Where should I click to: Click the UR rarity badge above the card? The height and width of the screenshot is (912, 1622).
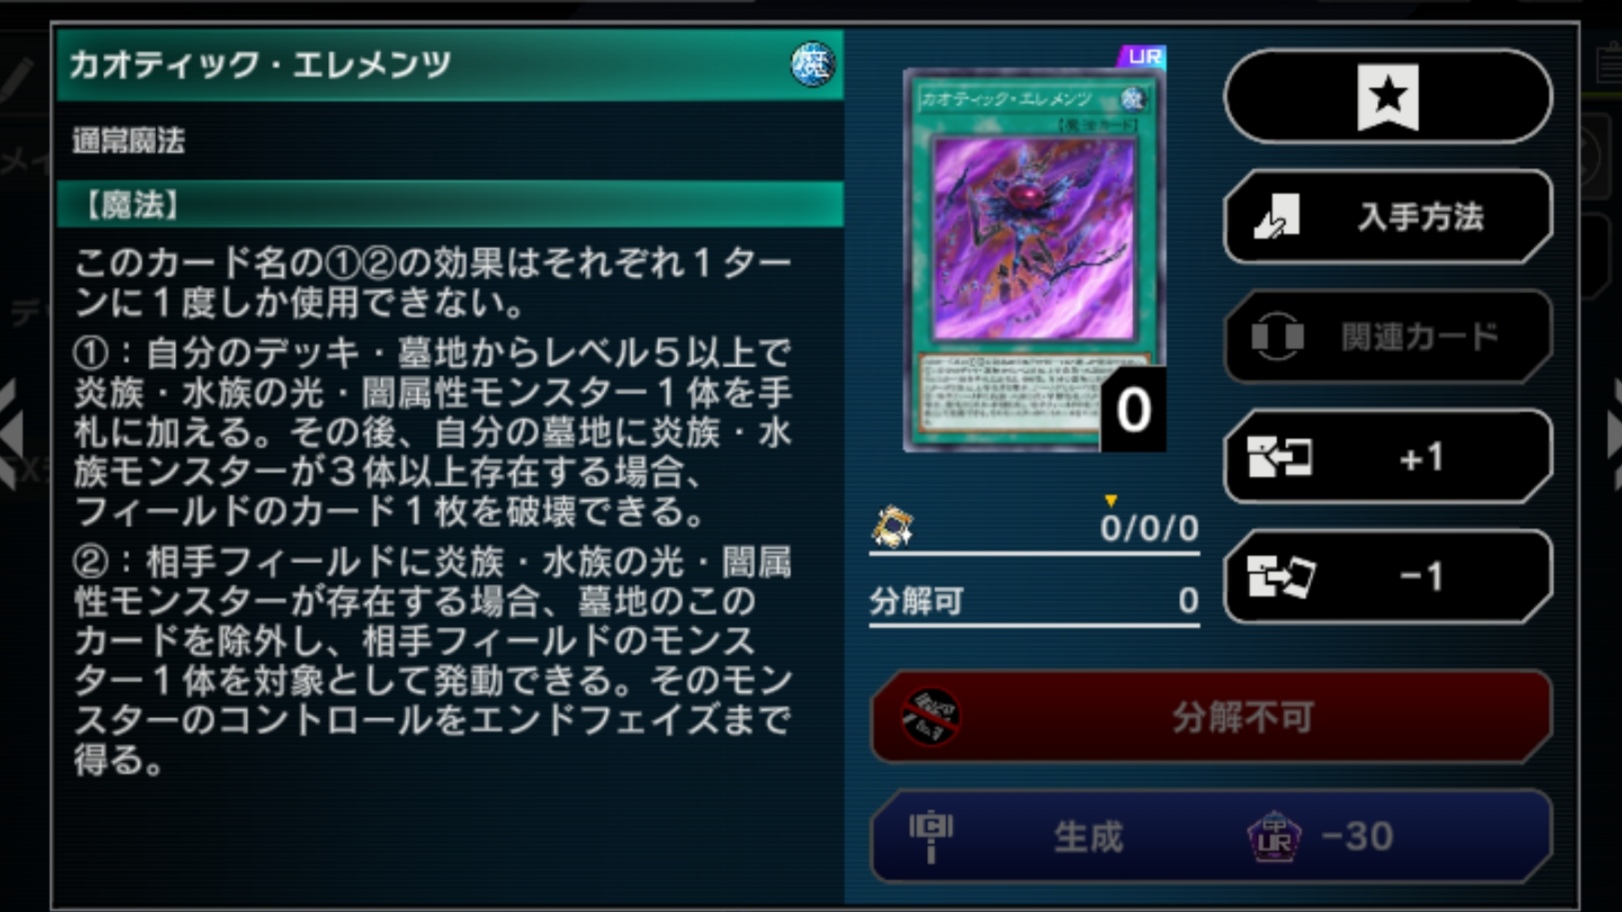coord(1142,57)
